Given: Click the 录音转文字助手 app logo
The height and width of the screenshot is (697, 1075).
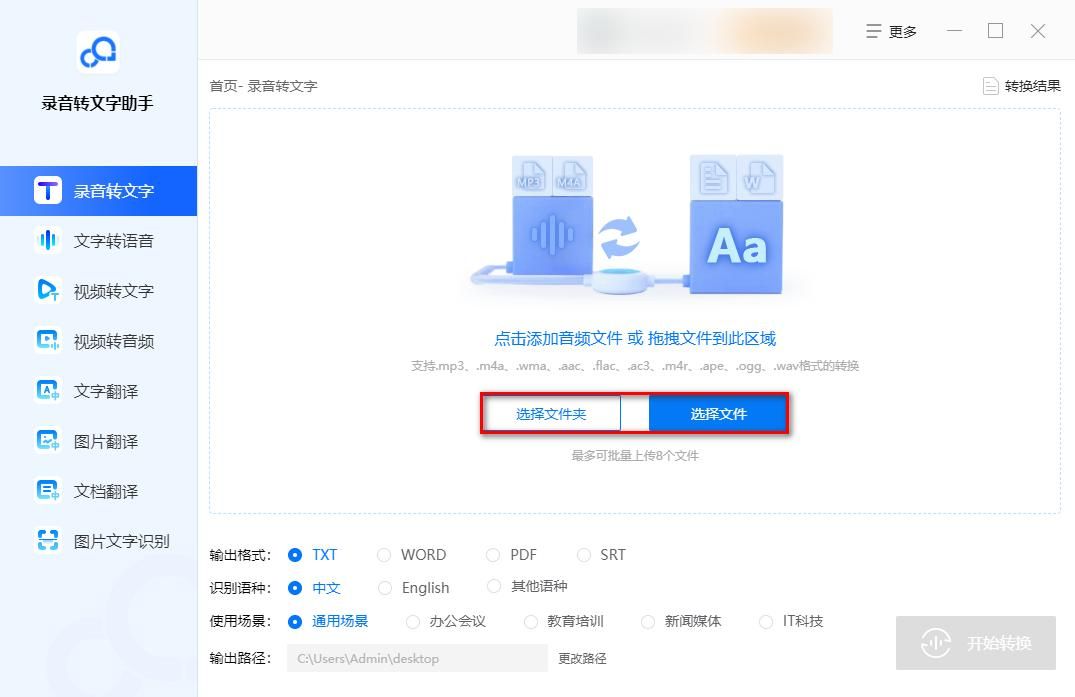Looking at the screenshot, I should 98,52.
